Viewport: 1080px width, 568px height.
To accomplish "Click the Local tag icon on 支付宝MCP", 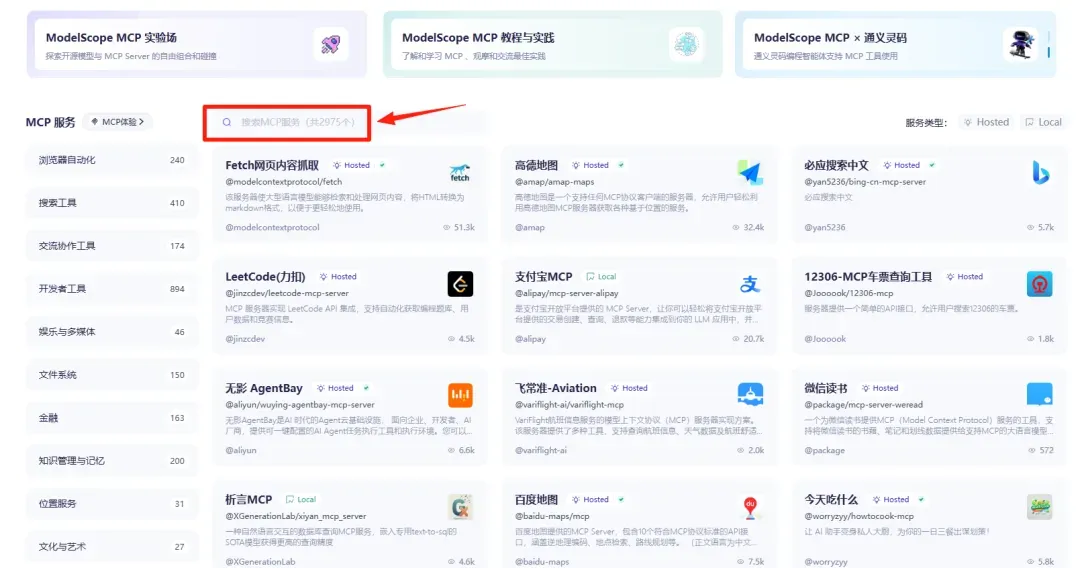I will pos(590,277).
